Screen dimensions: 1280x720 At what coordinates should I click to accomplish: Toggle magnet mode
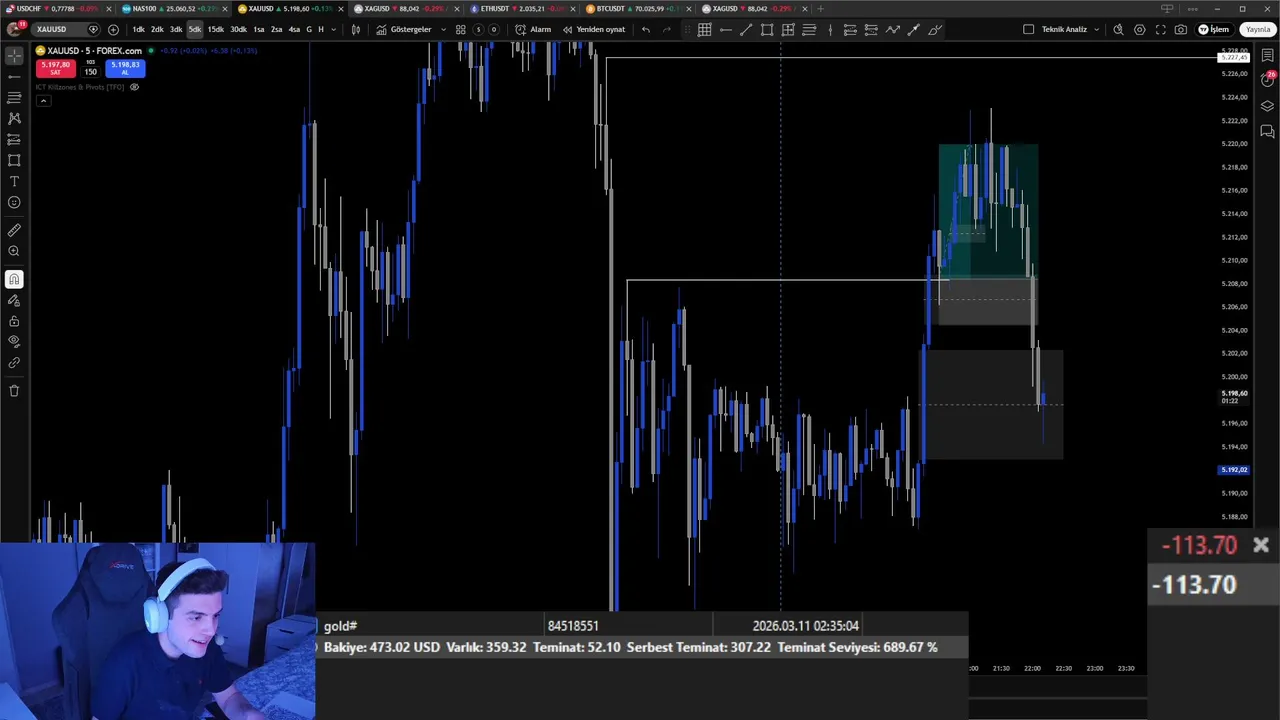point(14,279)
